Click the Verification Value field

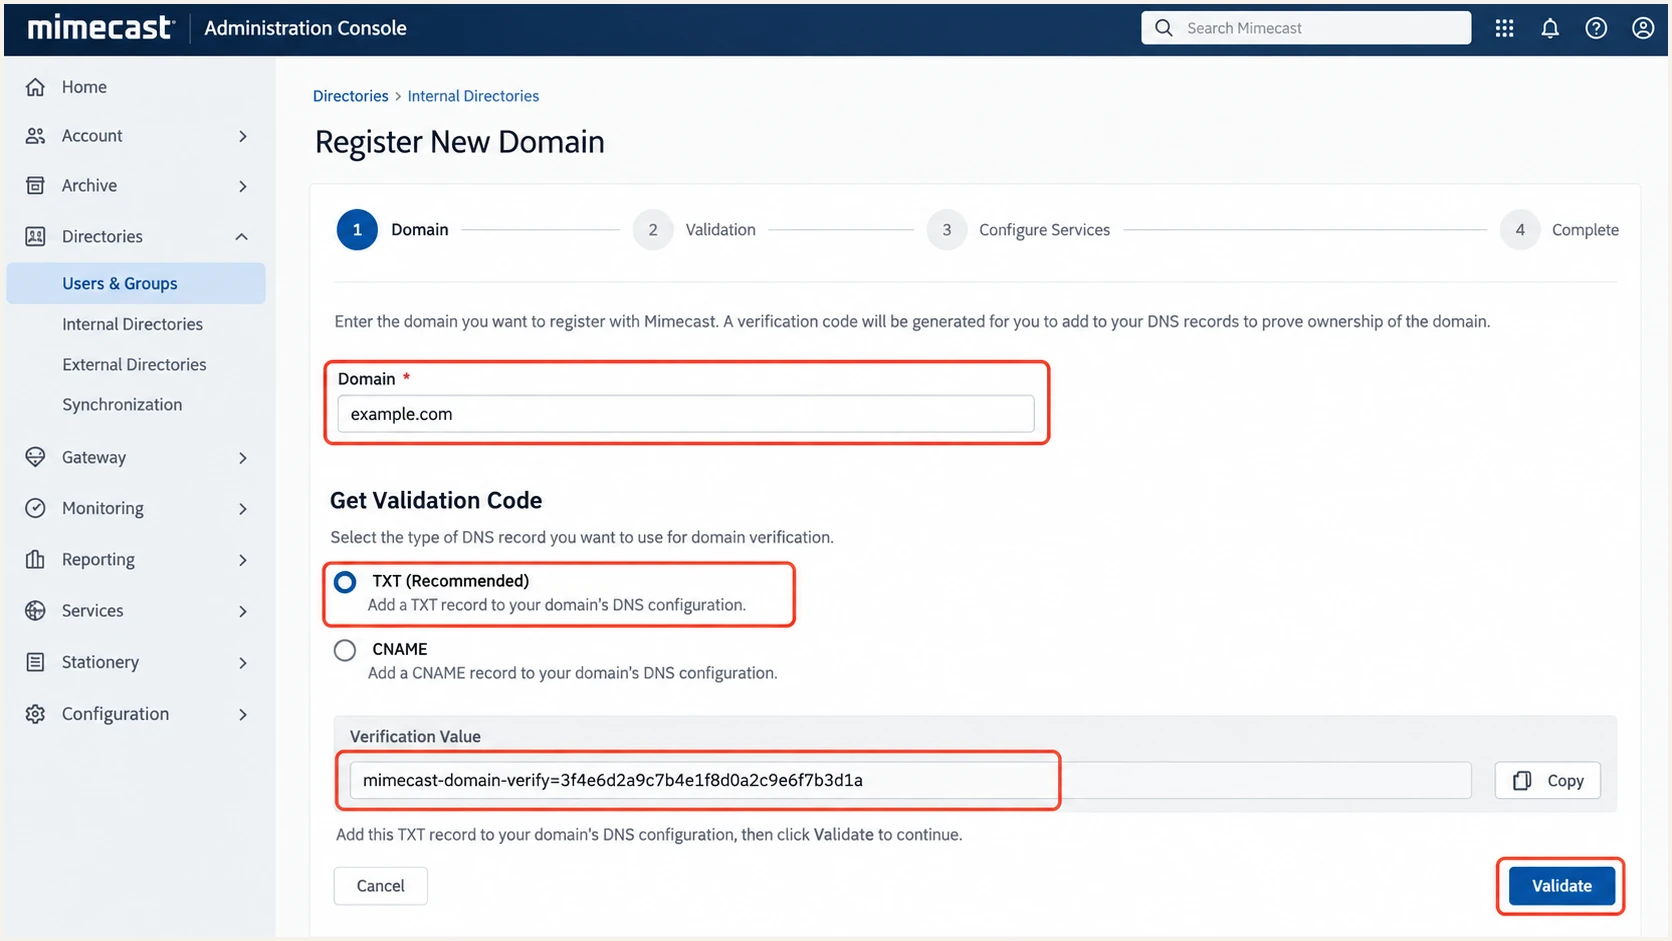[910, 780]
